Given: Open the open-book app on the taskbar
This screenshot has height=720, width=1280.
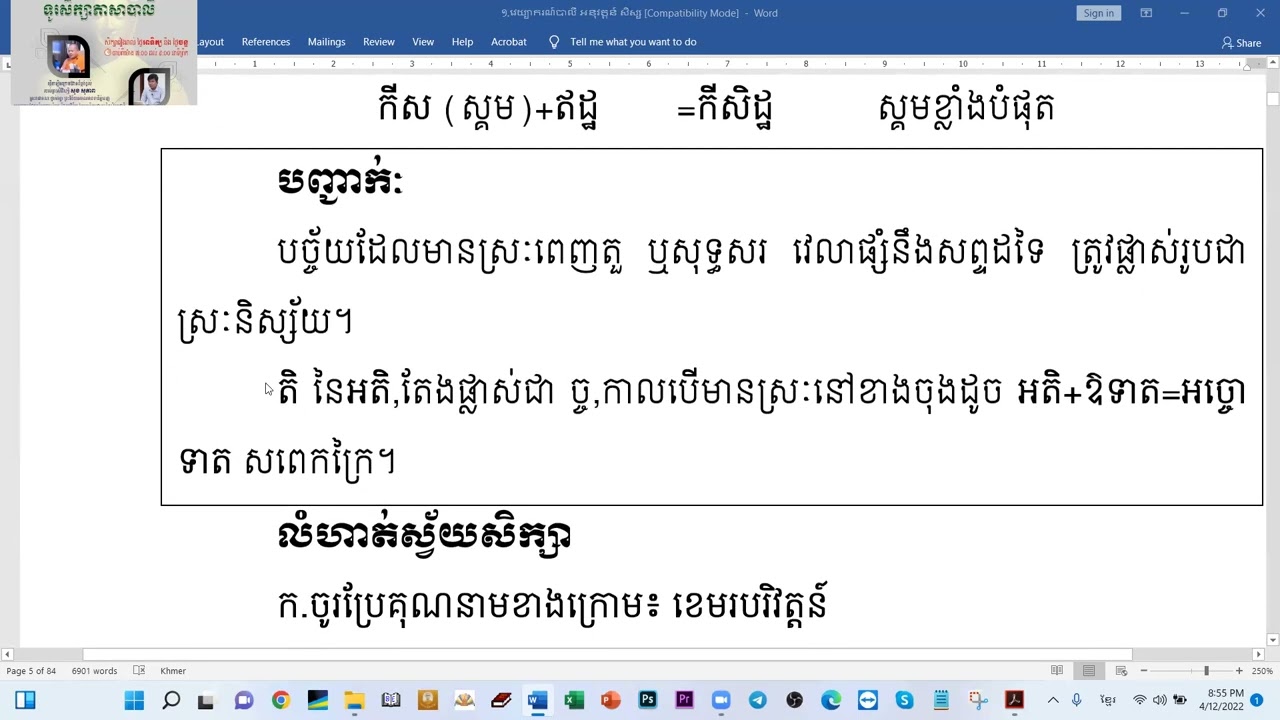Looking at the screenshot, I should (391, 700).
